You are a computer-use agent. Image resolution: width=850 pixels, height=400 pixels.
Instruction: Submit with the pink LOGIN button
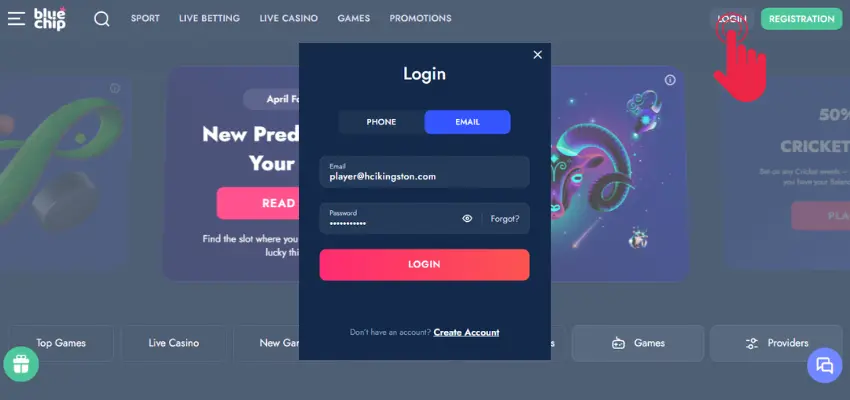point(424,264)
